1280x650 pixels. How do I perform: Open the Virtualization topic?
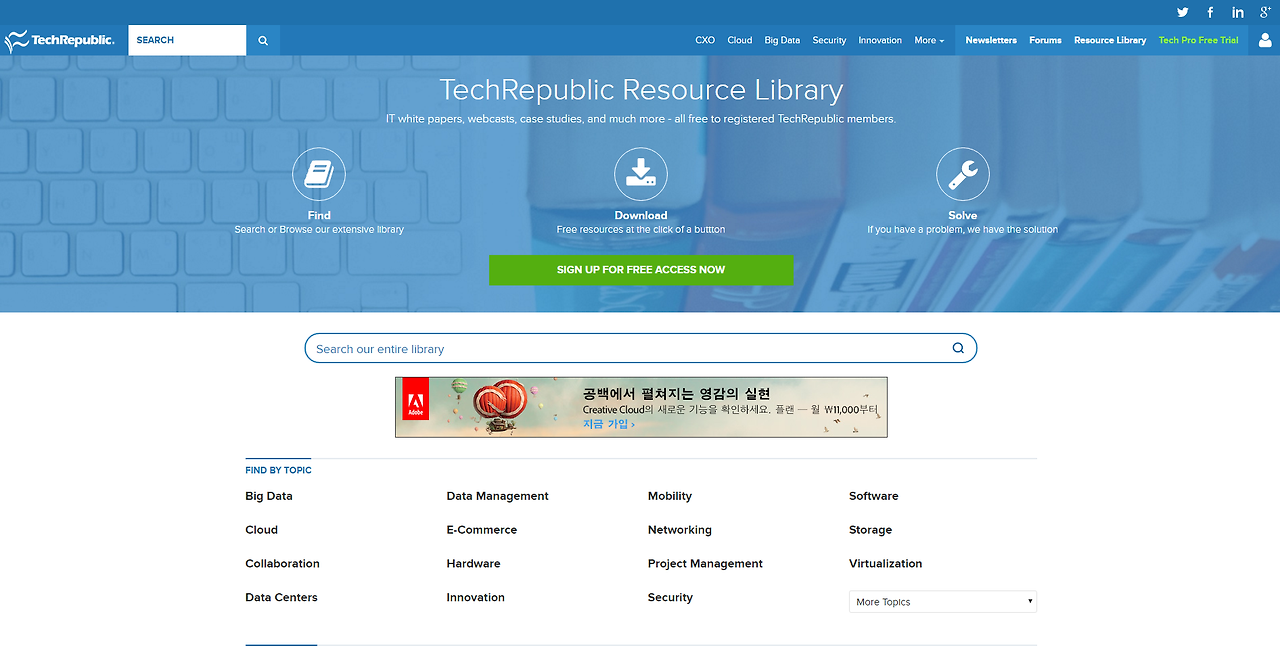pos(886,564)
